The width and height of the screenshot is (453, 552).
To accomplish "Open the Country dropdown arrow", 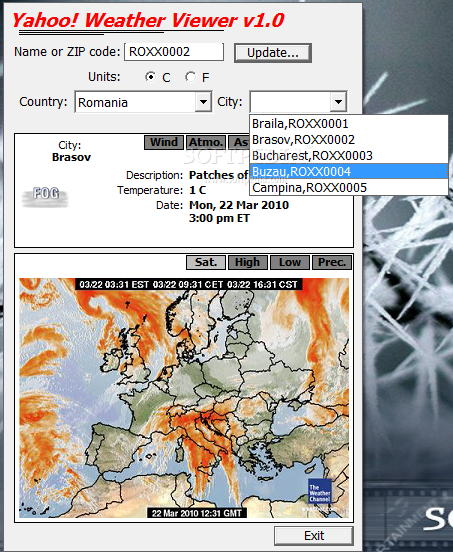I will 203,102.
